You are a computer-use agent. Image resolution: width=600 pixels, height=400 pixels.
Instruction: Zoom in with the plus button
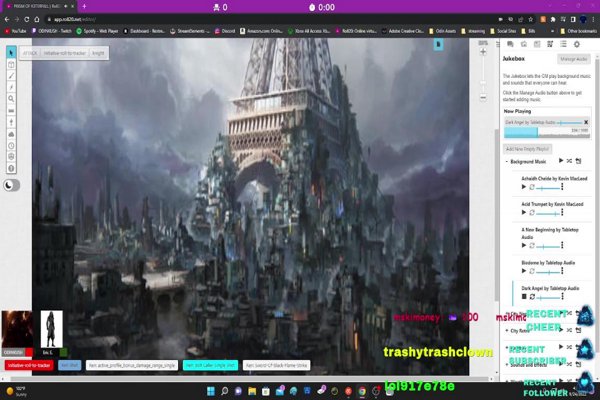tap(483, 52)
